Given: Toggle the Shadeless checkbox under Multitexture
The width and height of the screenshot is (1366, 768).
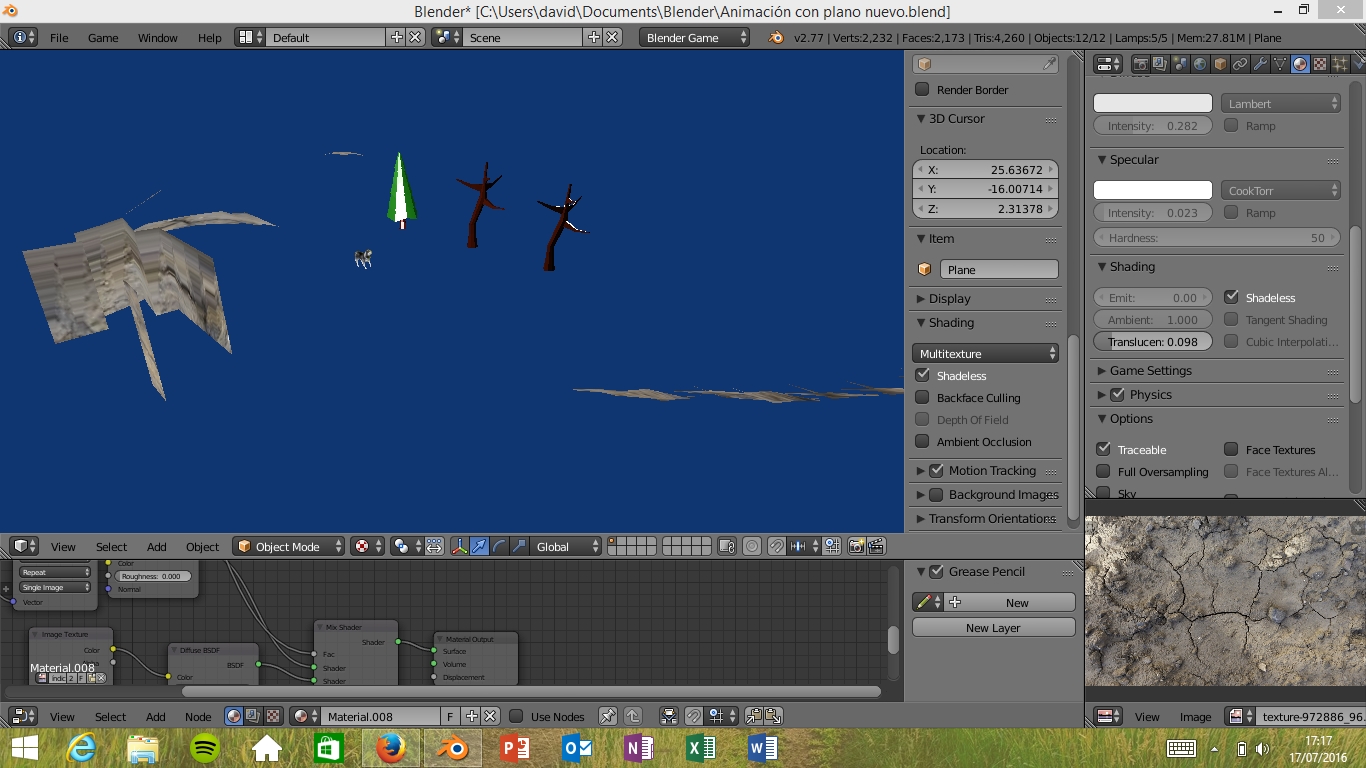Looking at the screenshot, I should point(922,376).
